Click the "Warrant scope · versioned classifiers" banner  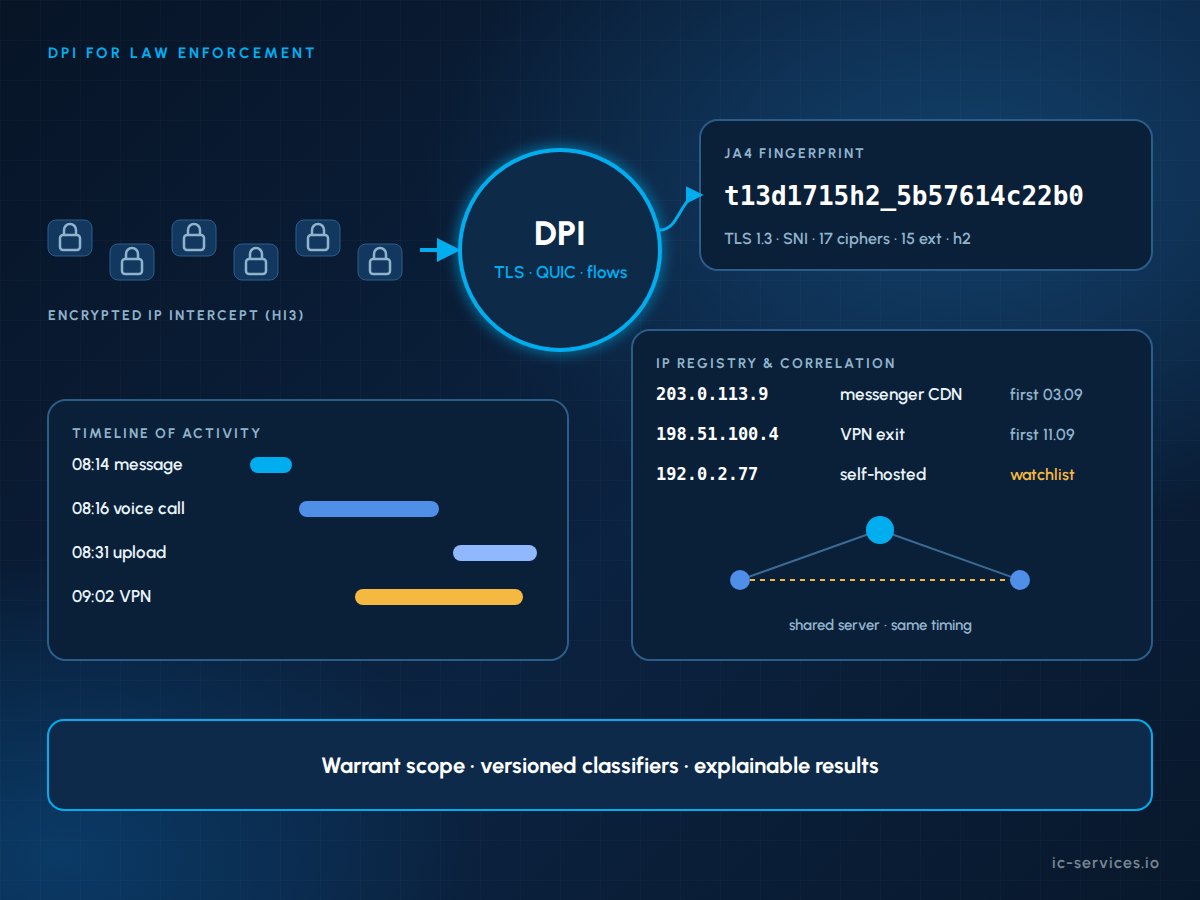tap(600, 765)
